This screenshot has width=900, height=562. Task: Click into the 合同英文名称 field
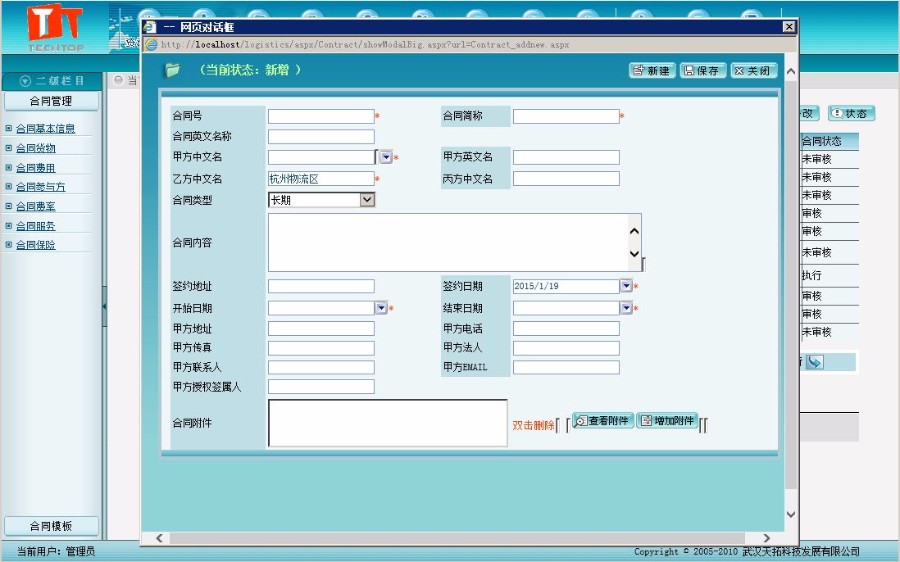point(321,136)
